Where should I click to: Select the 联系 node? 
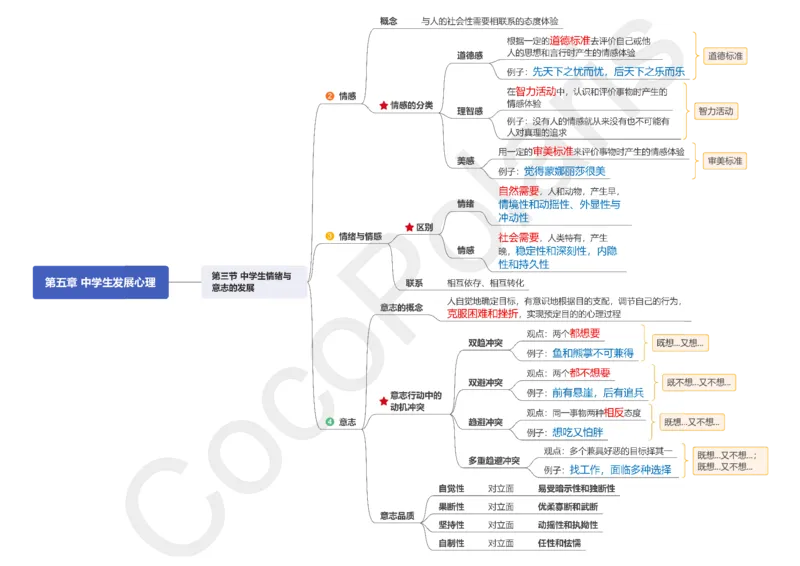pyautogui.click(x=414, y=283)
